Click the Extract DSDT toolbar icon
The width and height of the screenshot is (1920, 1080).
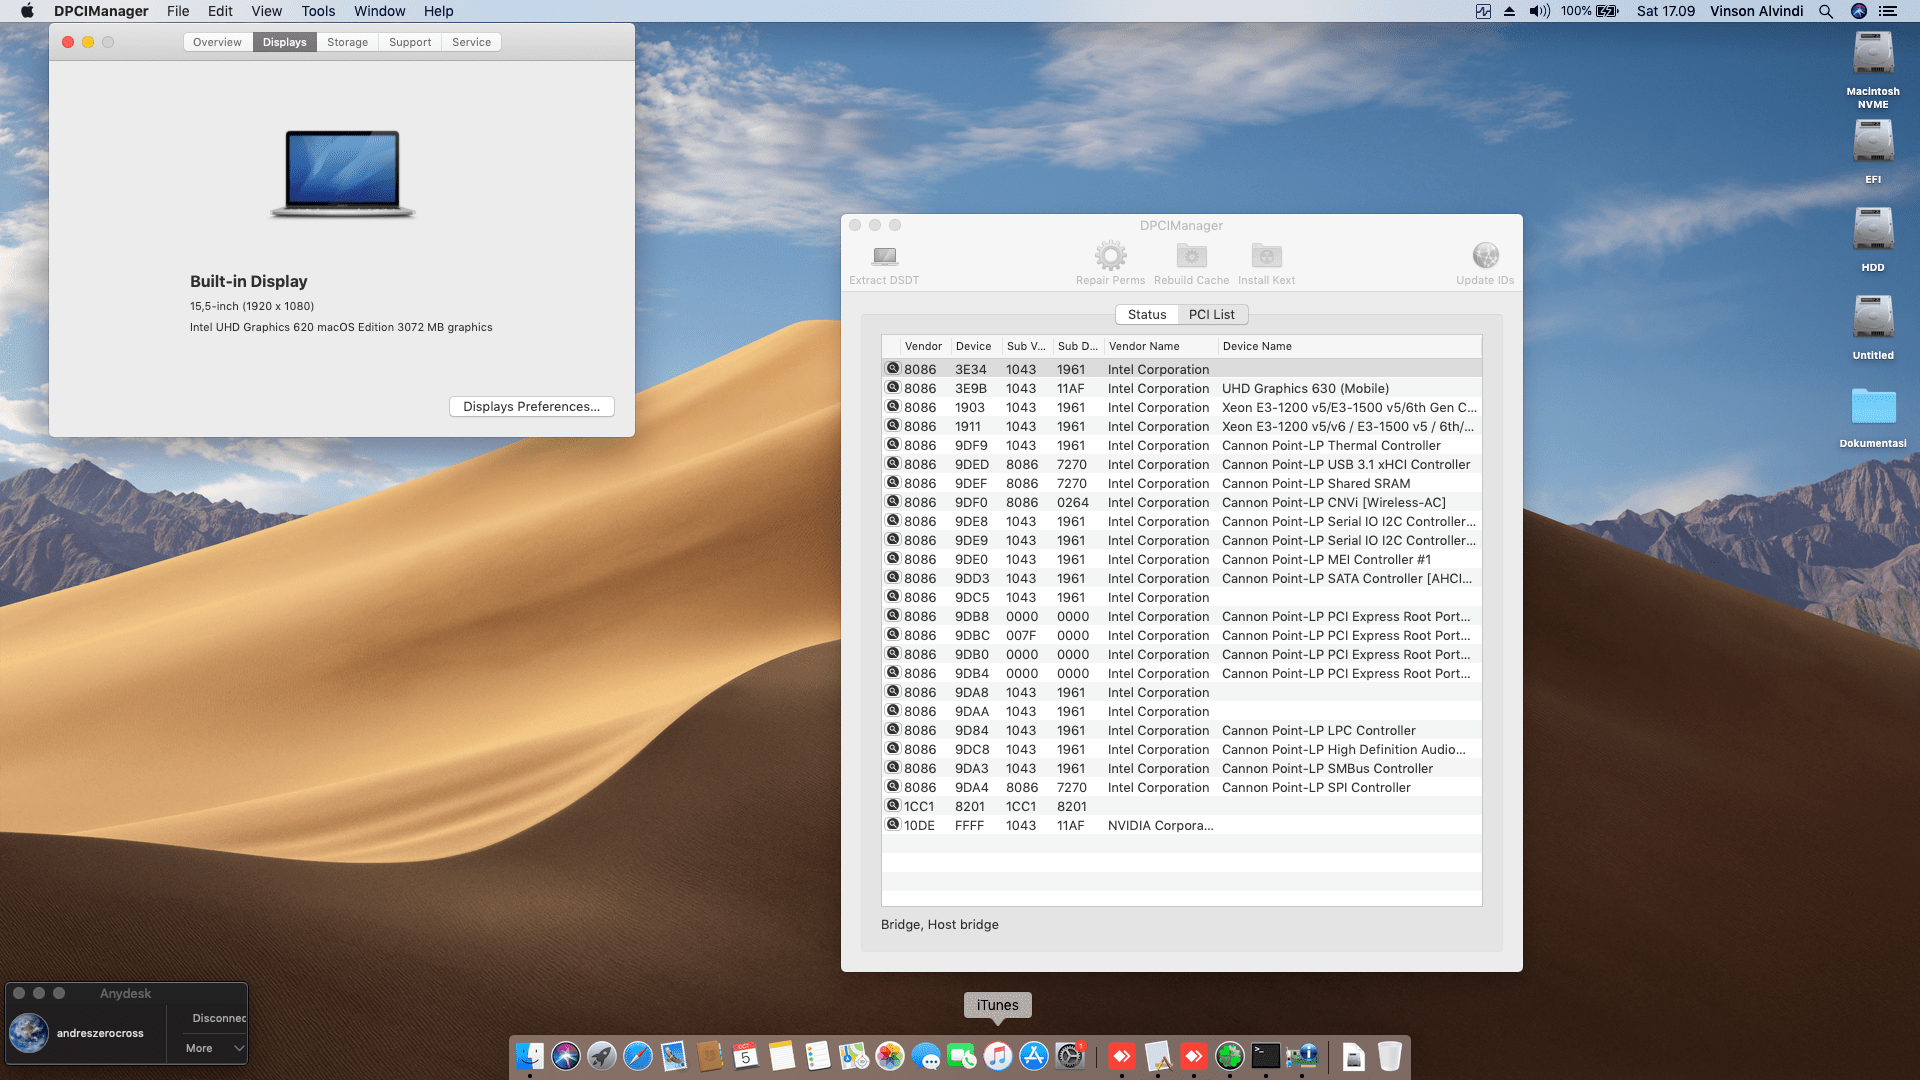pos(884,256)
